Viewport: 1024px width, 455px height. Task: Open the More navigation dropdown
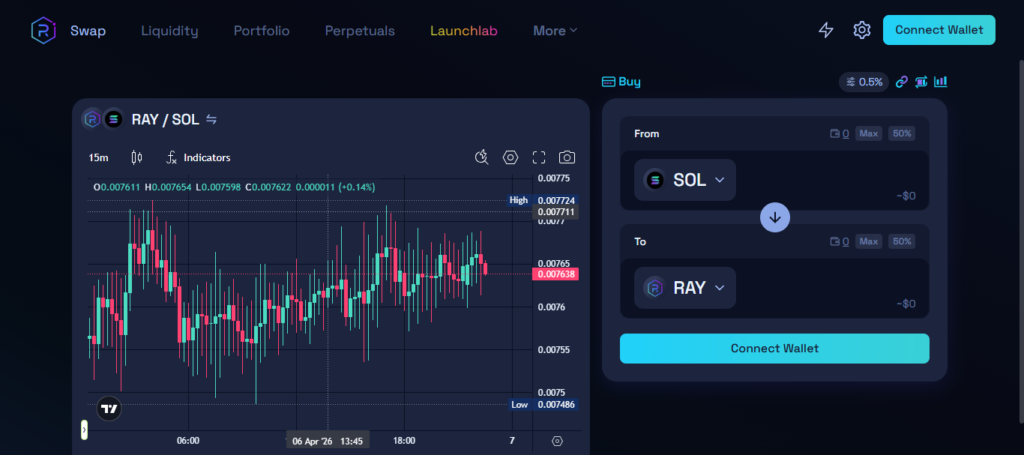[555, 30]
